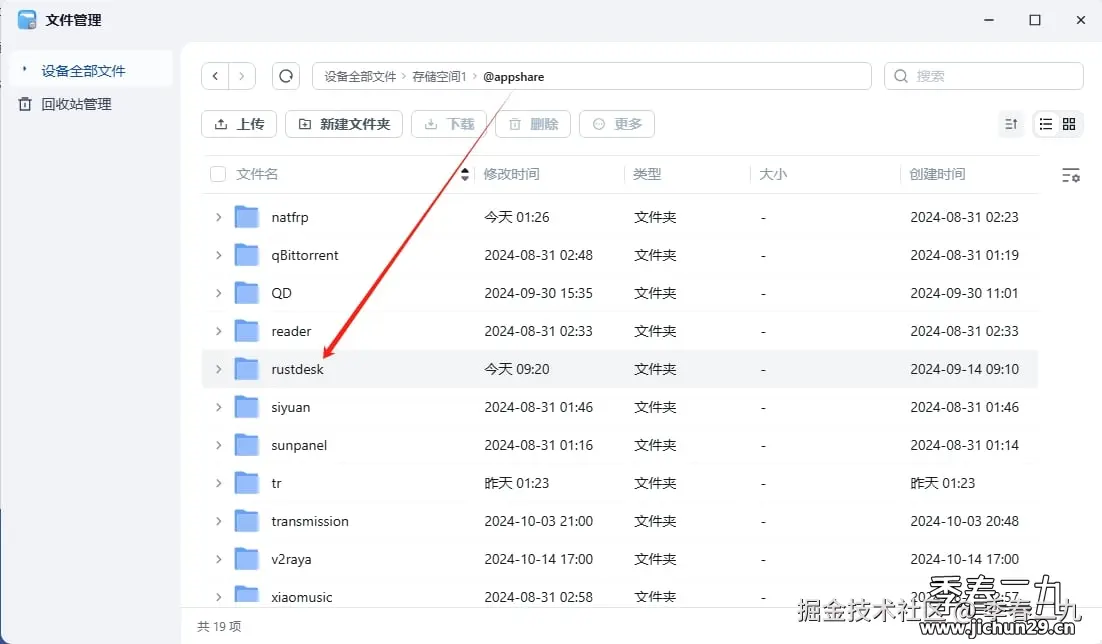This screenshot has height=644, width=1102.
Task: Click the 共 19 项 status text
Action: click(x=219, y=626)
